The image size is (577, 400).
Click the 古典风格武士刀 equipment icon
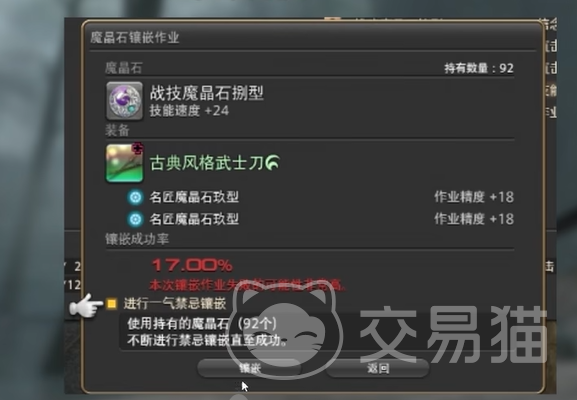(124, 163)
